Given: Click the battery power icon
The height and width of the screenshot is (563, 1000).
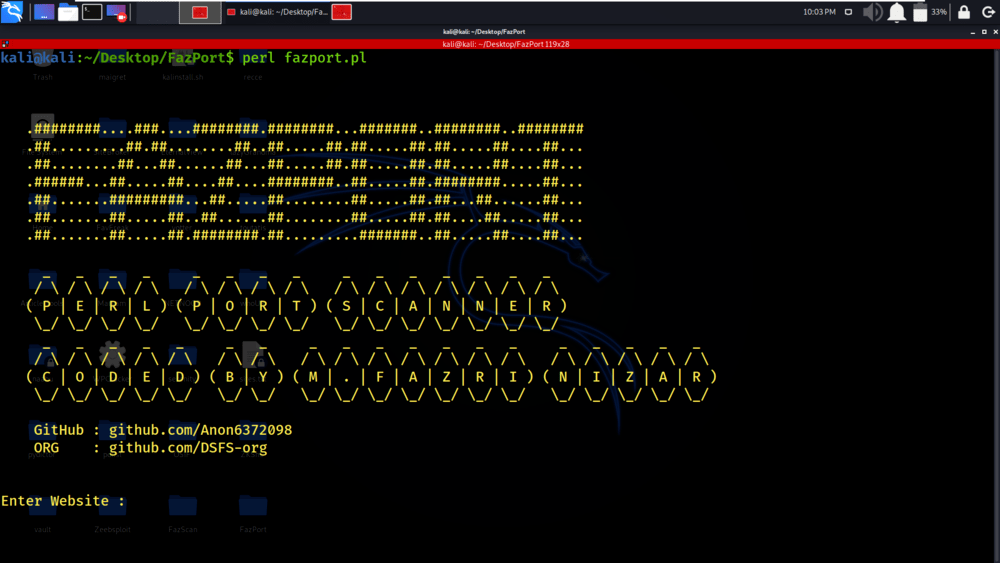Looking at the screenshot, I should tap(920, 12).
